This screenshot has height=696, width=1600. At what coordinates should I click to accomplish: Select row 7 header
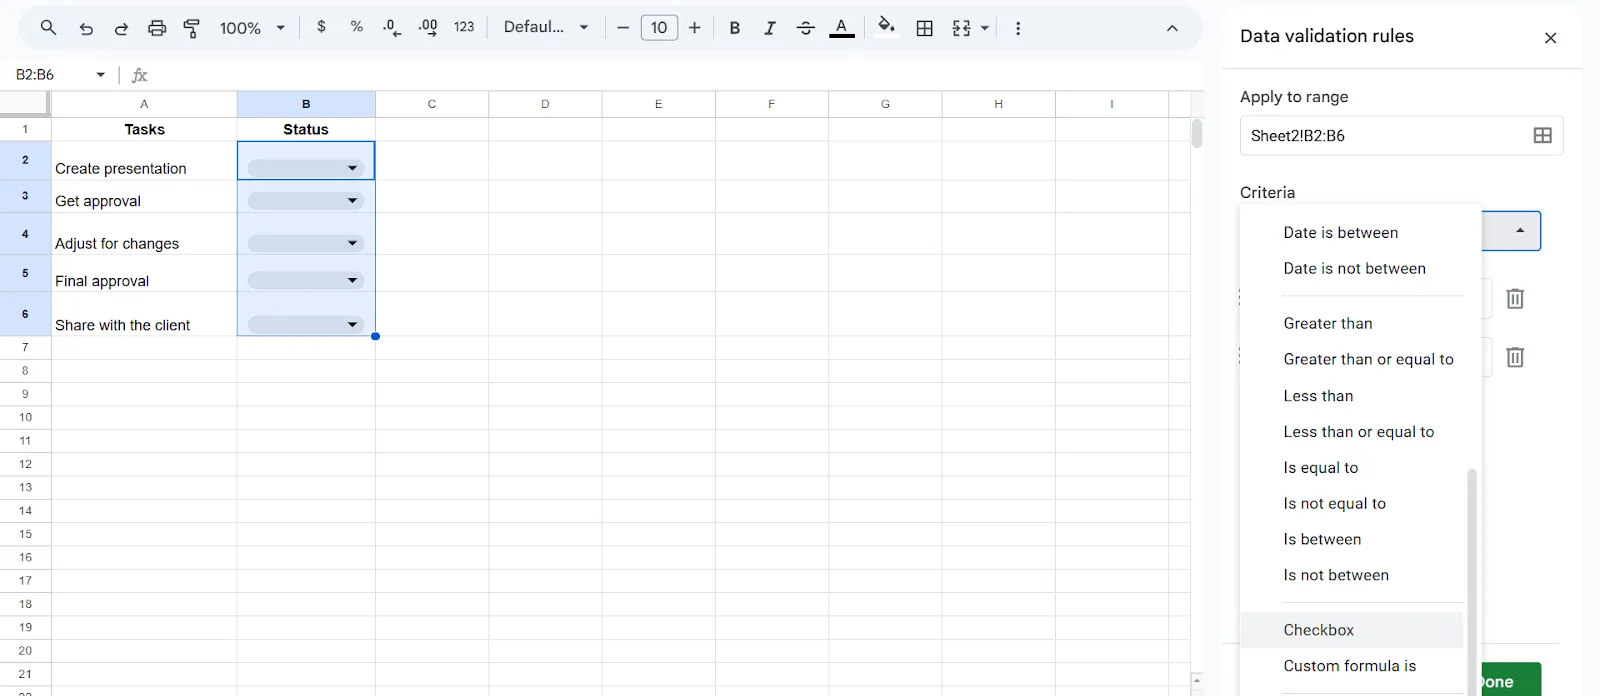25,347
